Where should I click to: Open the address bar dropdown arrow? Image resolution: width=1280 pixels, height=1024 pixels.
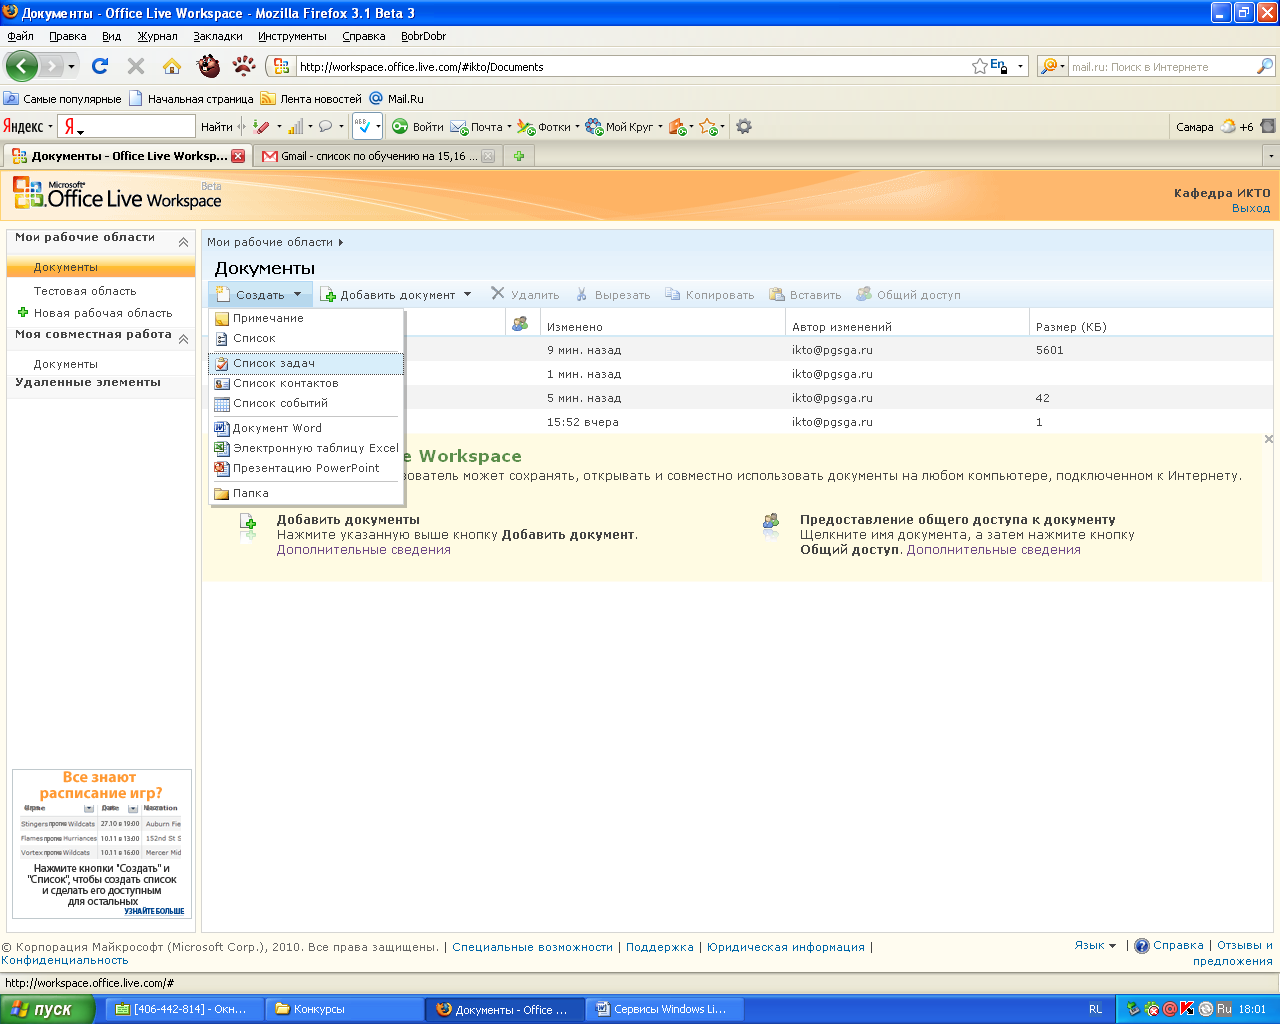coord(1021,67)
